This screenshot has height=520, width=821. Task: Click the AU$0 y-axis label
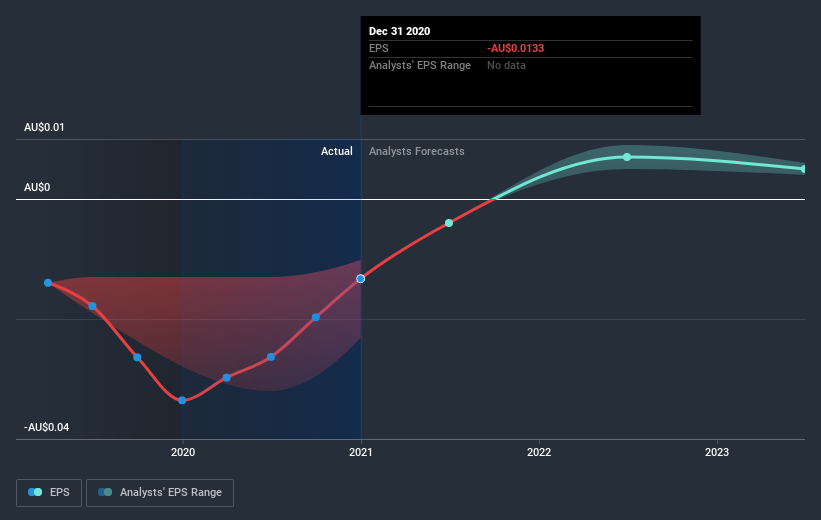click(x=37, y=187)
